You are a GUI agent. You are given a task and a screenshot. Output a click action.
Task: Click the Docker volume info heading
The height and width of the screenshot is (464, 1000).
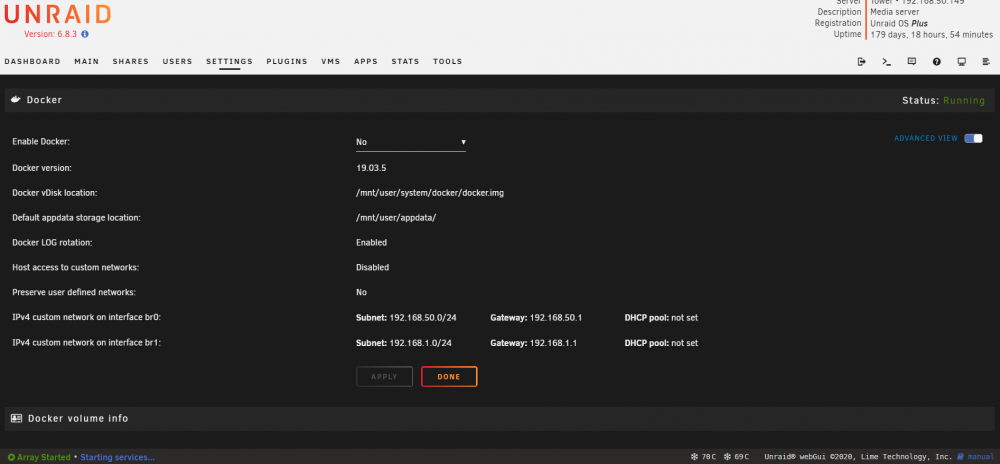pyautogui.click(x=78, y=419)
